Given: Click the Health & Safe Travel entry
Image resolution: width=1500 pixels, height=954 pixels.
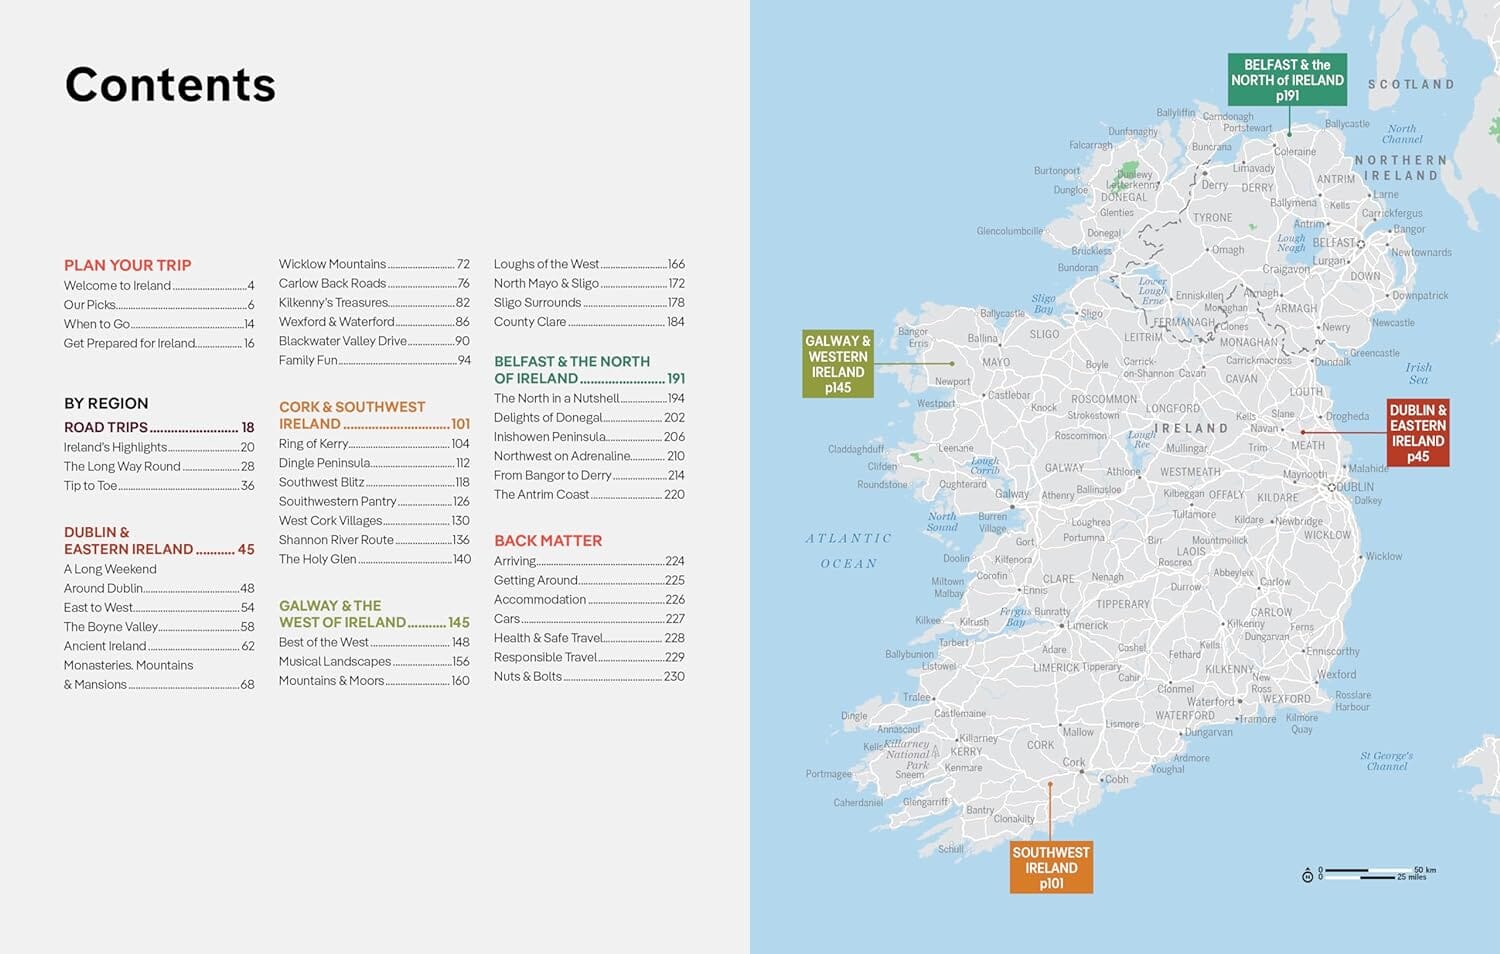Looking at the screenshot, I should pos(550,637).
